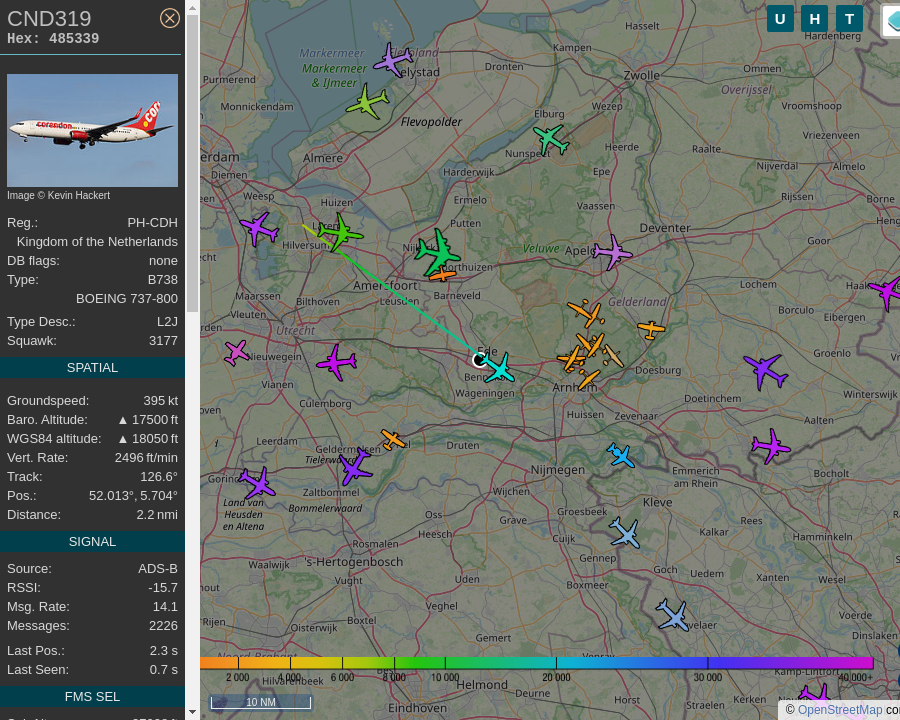900x720 pixels.
Task: Click sidebar scrollbar up arrow
Action: [192, 8]
